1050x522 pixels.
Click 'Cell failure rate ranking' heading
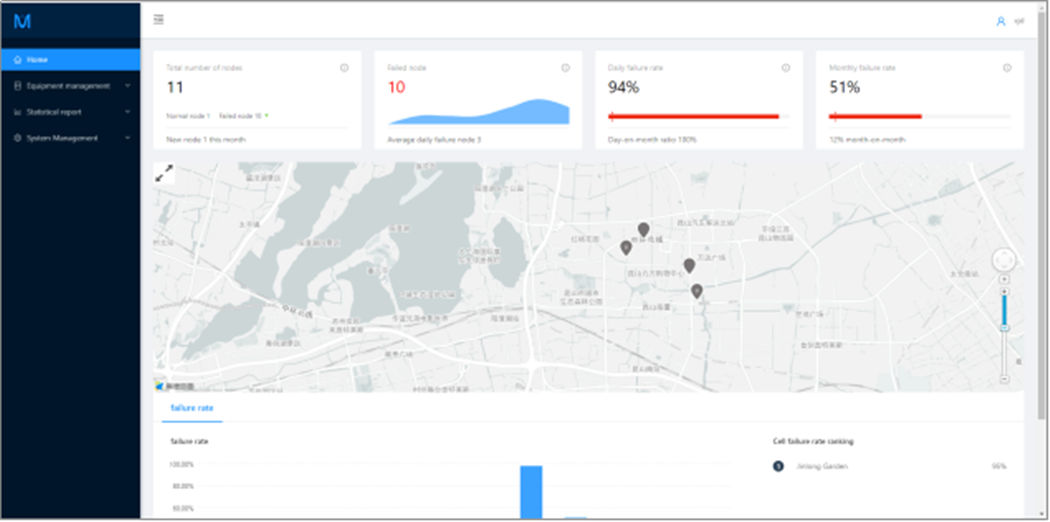point(812,442)
